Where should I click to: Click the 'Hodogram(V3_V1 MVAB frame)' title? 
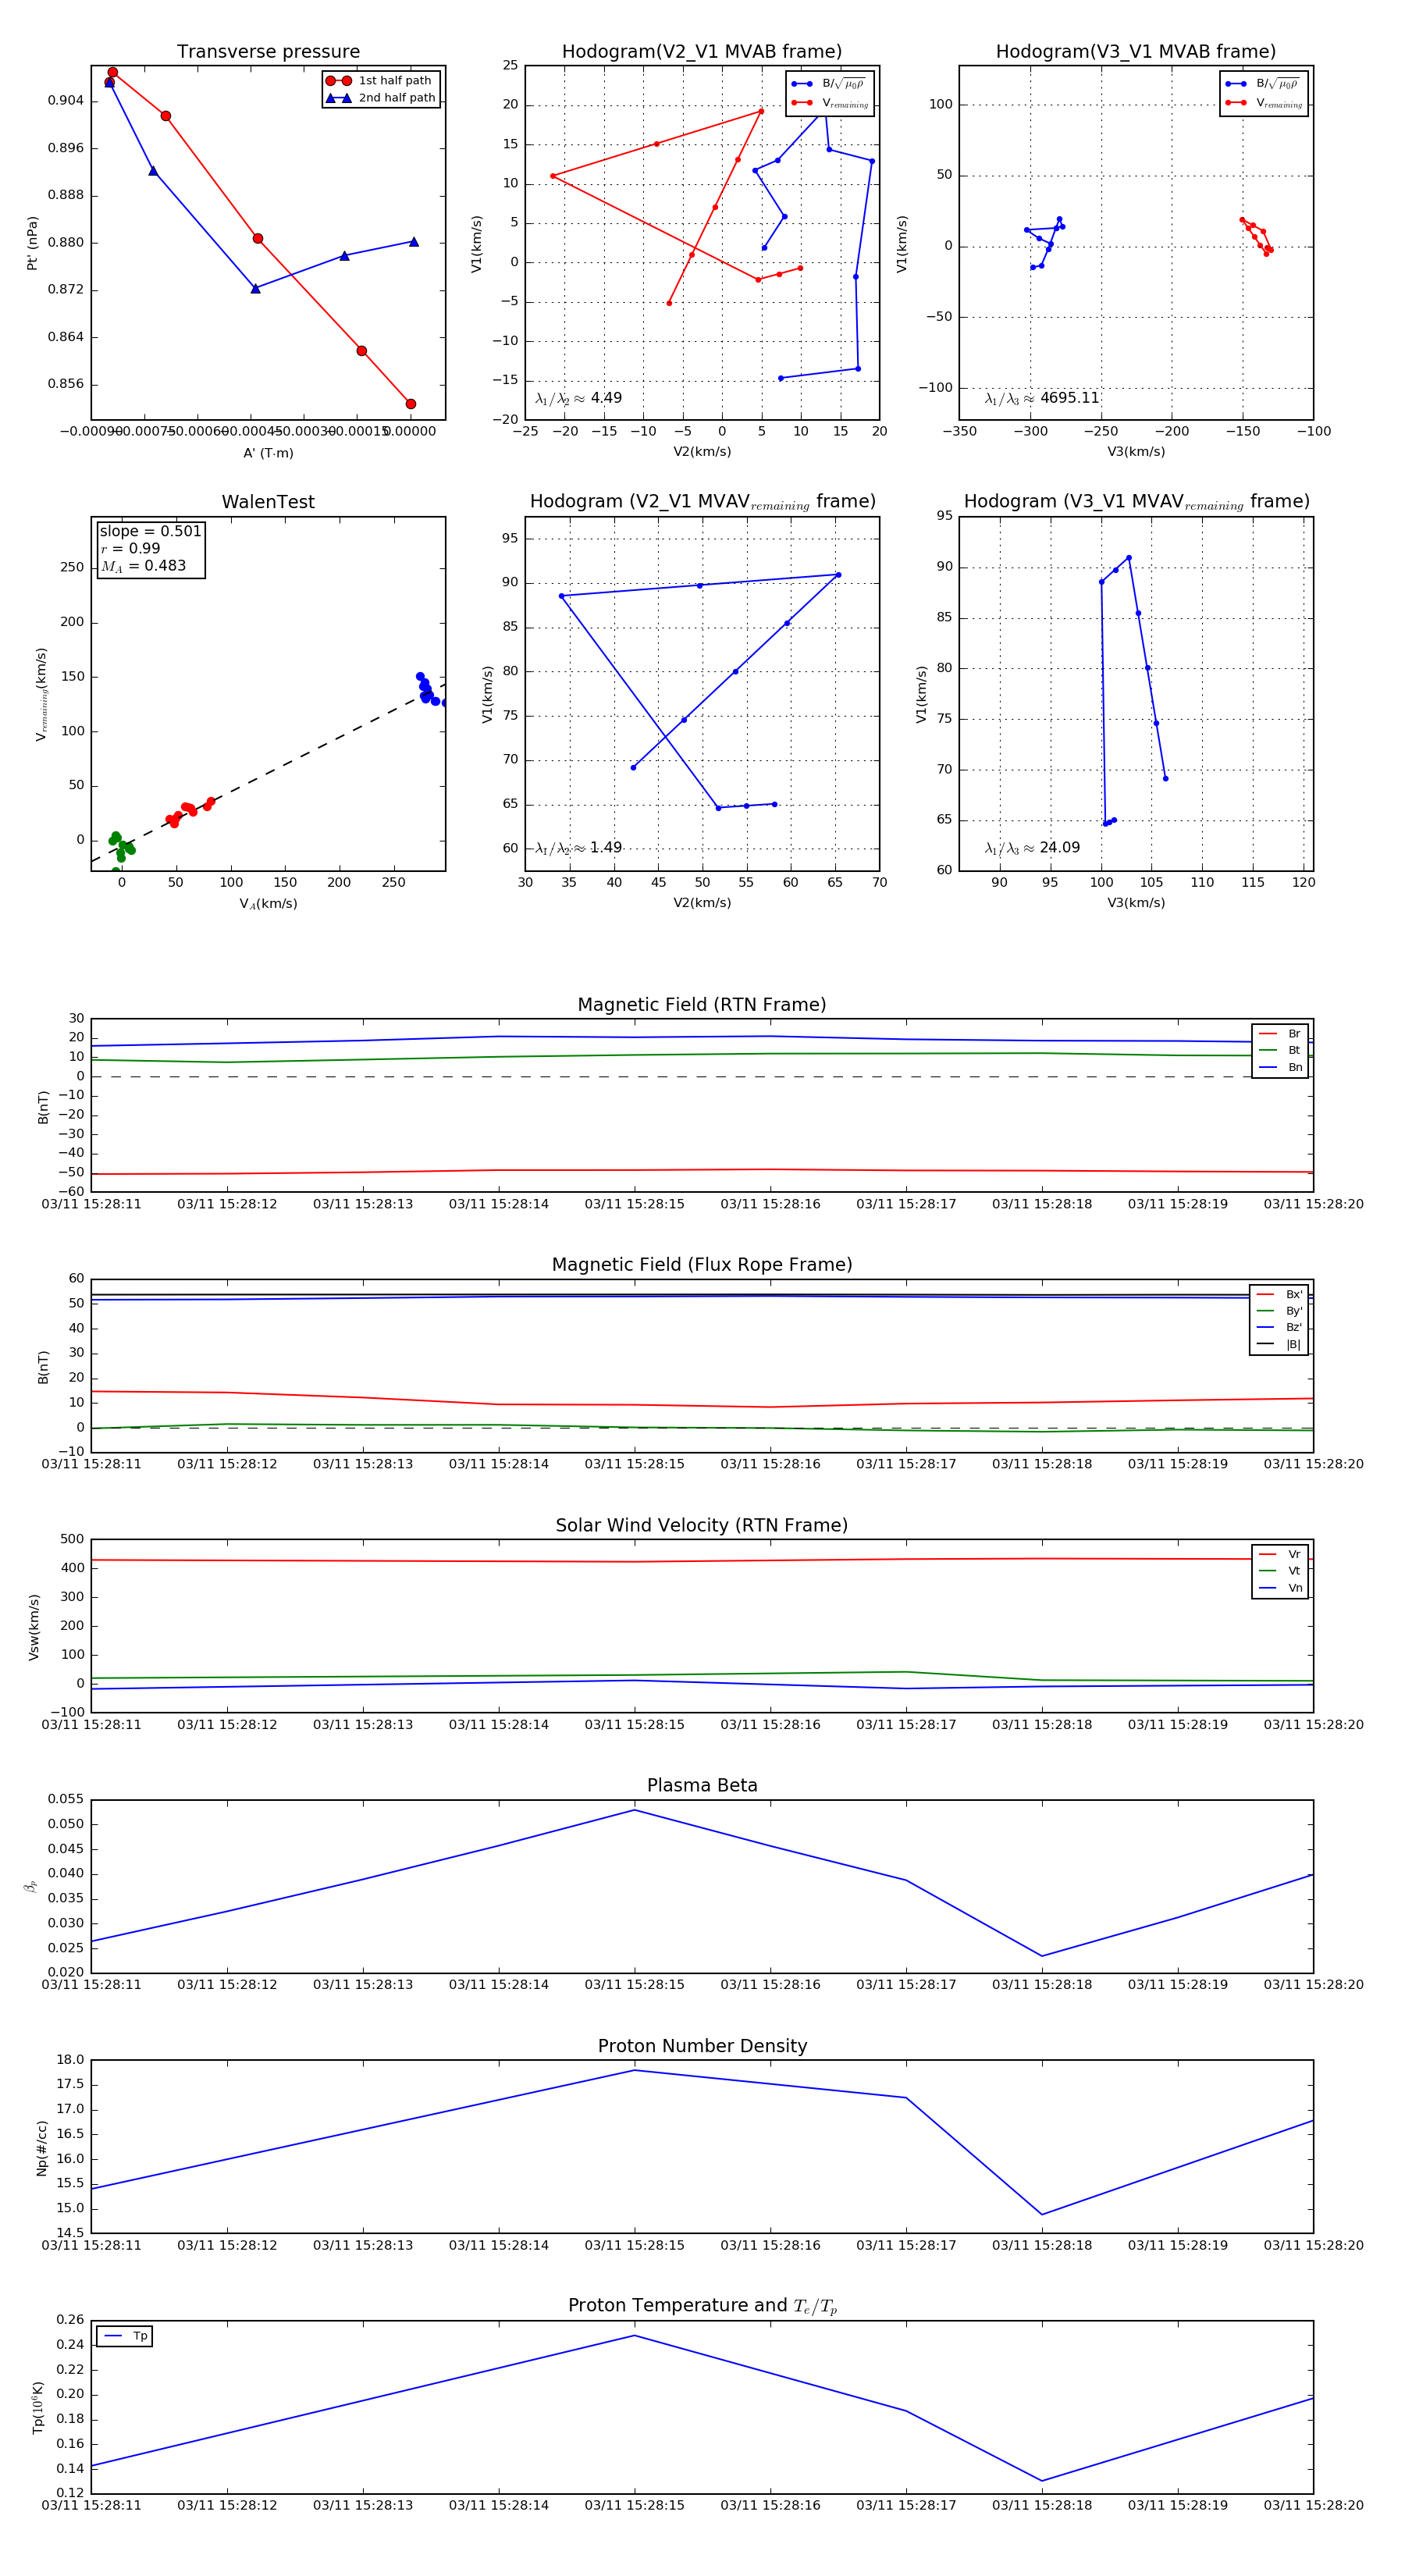[x=1136, y=52]
